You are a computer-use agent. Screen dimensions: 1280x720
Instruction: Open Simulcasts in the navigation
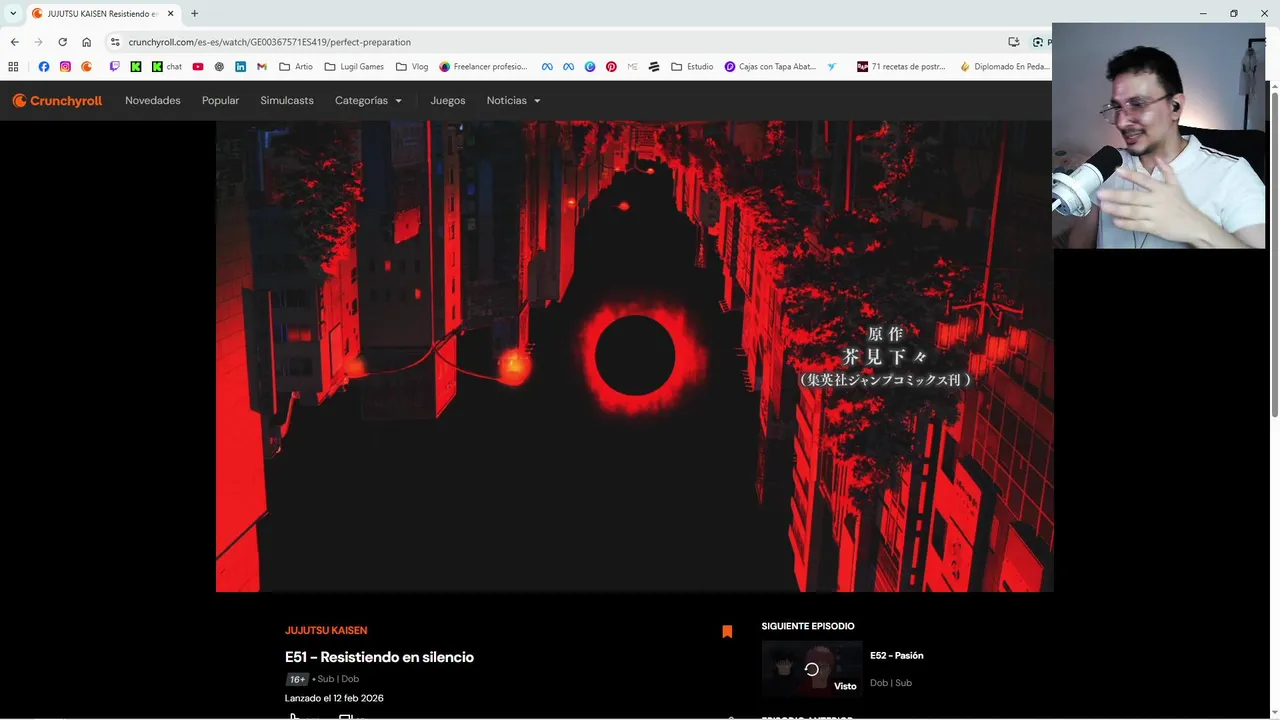[287, 100]
